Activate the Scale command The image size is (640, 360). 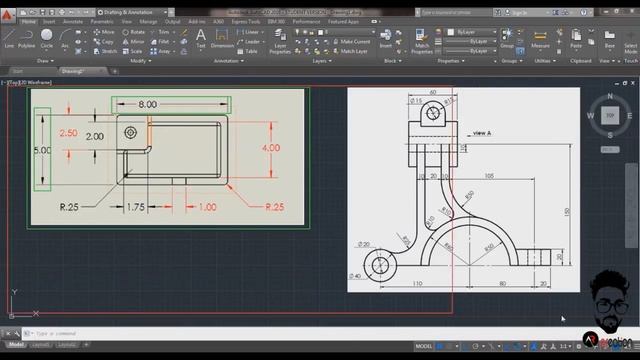tap(132, 51)
